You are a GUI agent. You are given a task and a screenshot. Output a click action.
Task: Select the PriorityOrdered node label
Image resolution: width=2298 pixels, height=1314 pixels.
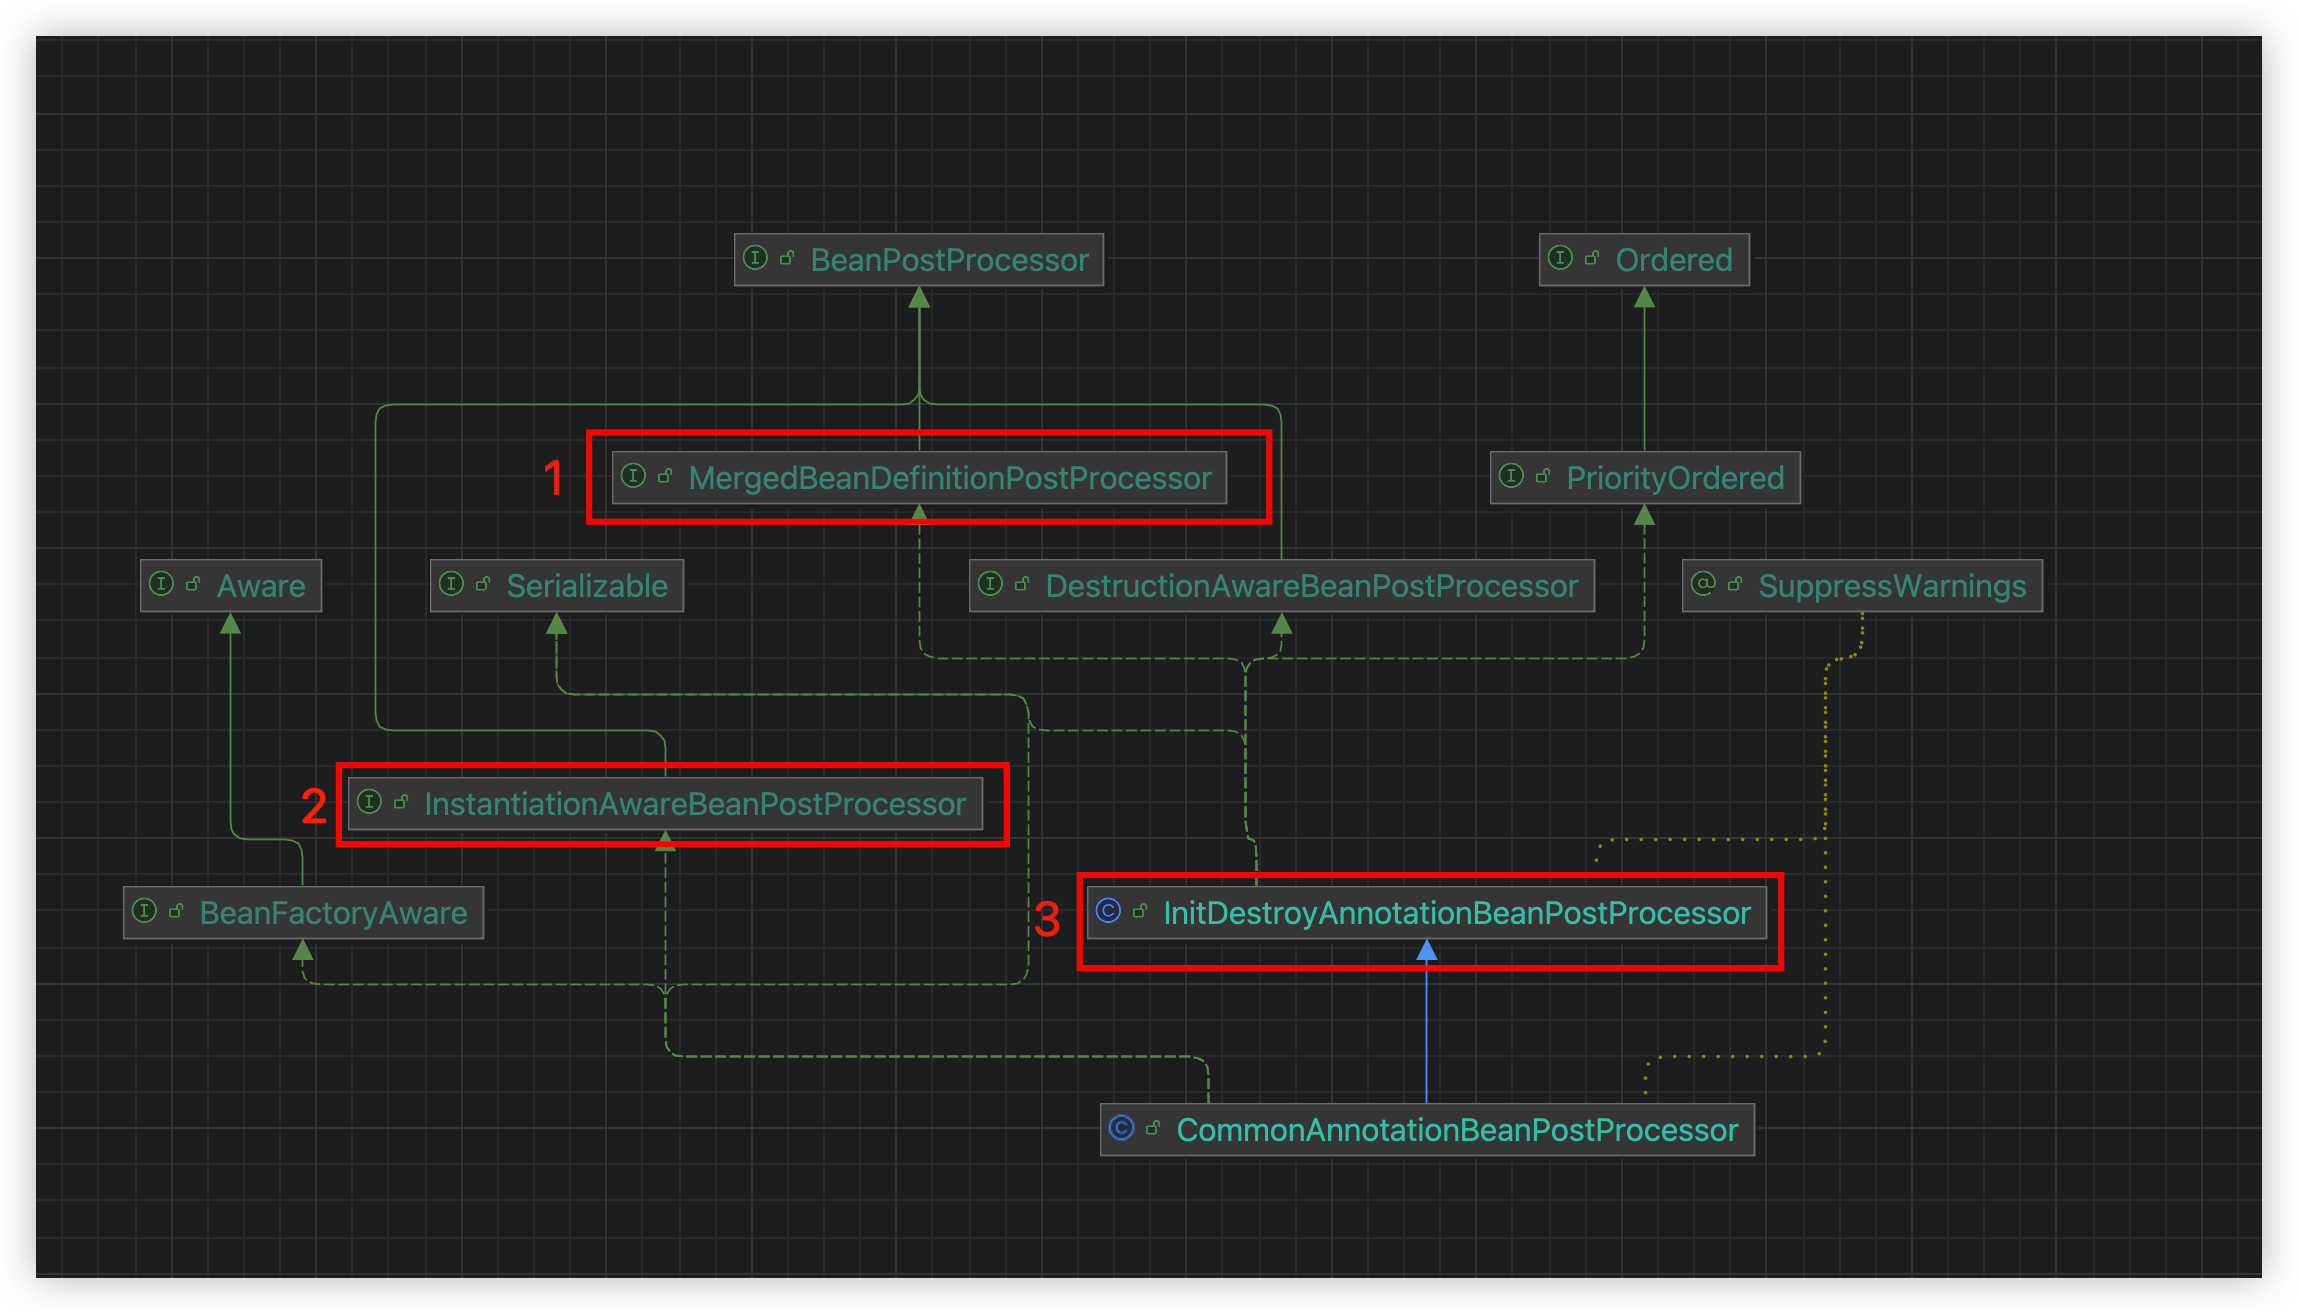coord(1675,478)
